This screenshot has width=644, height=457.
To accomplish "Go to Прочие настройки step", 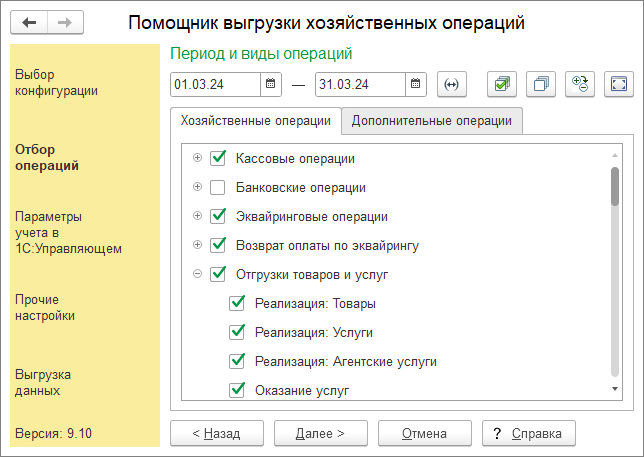I will [x=45, y=308].
